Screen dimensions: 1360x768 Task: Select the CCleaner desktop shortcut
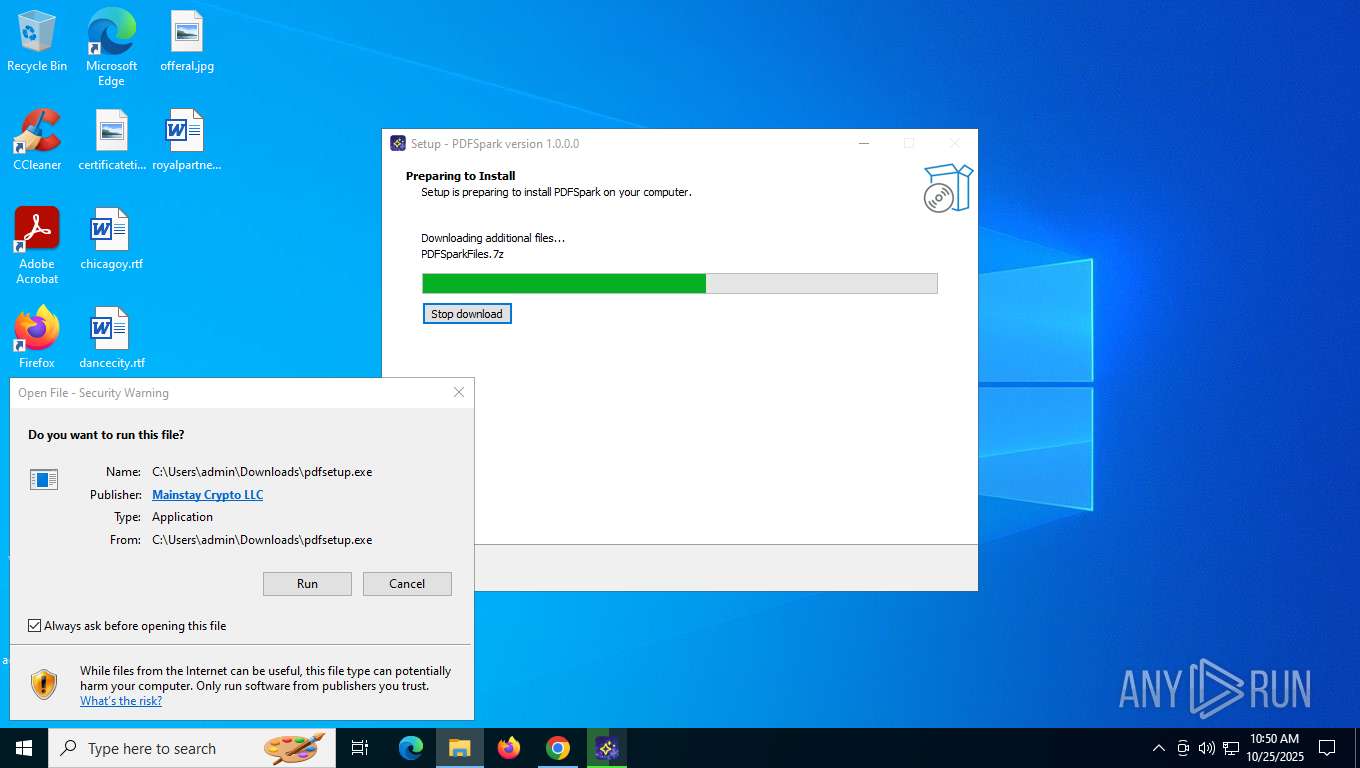coord(37,140)
